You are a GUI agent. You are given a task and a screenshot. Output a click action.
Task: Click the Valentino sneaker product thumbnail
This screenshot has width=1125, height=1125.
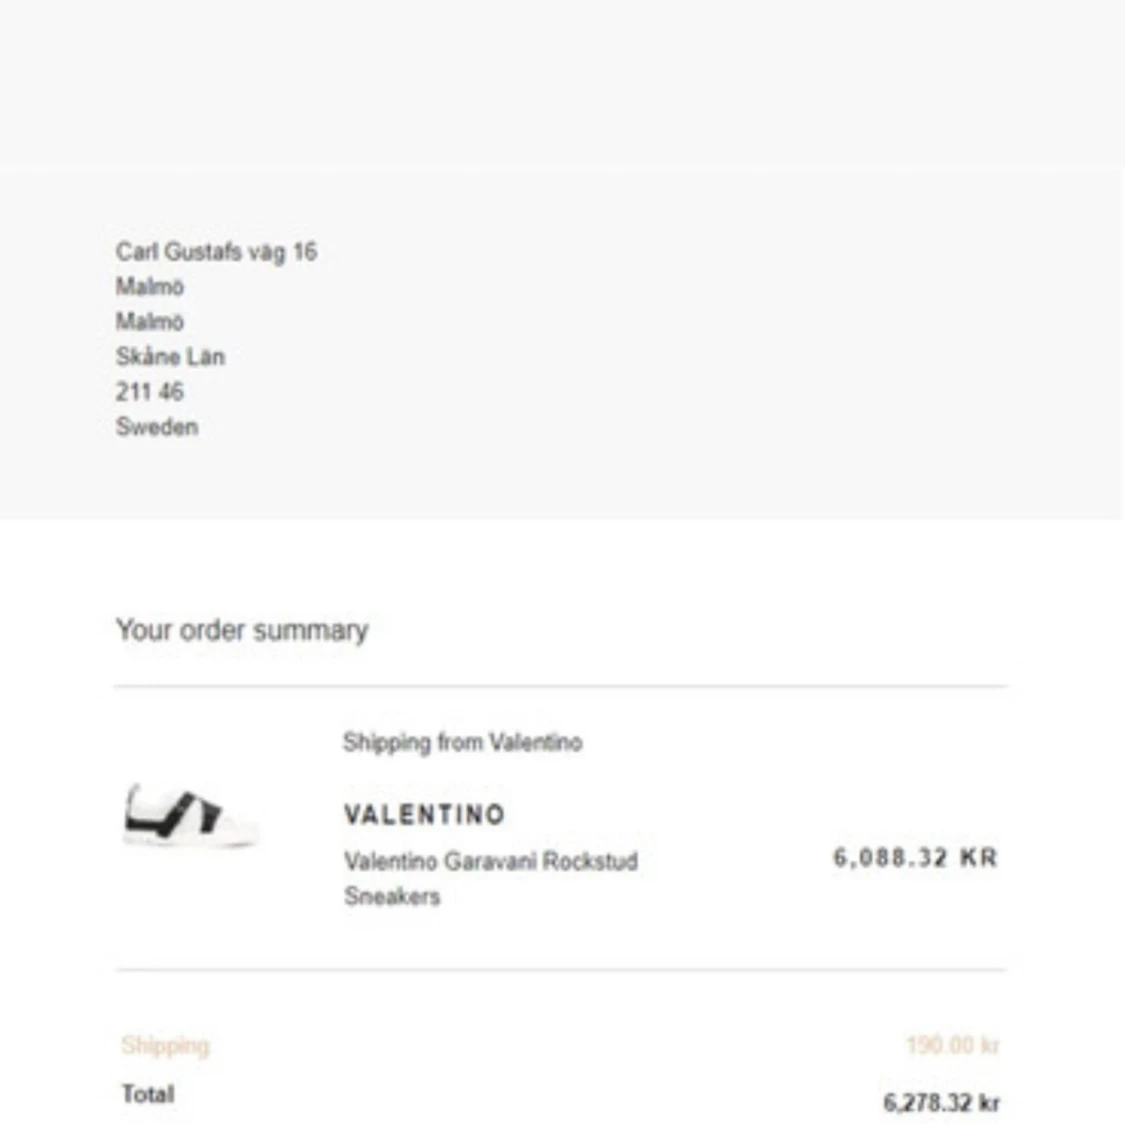[x=191, y=816]
